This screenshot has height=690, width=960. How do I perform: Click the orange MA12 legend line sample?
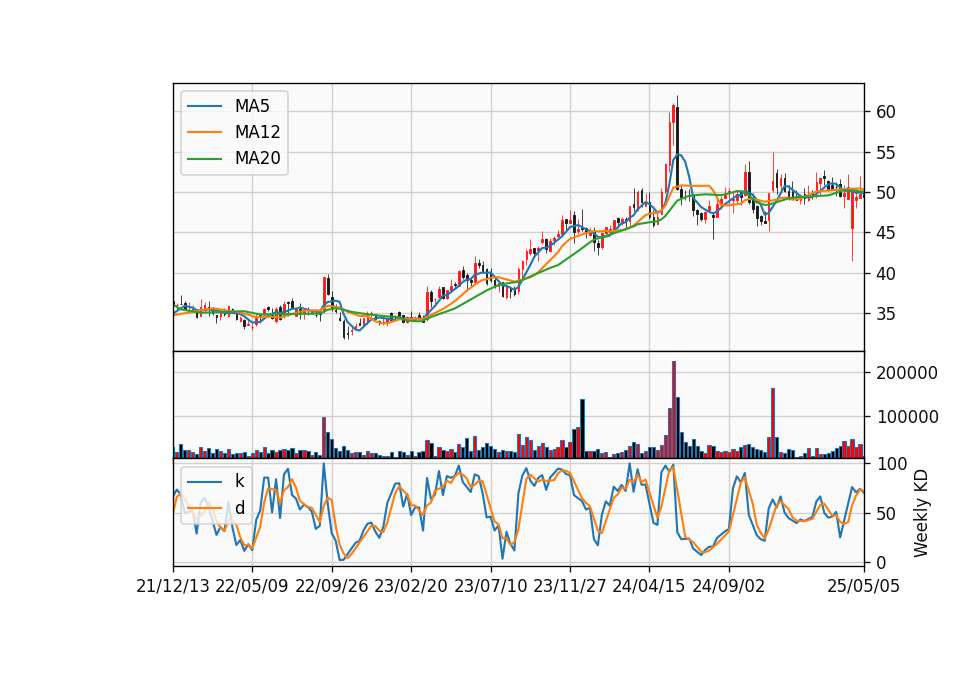[x=204, y=132]
